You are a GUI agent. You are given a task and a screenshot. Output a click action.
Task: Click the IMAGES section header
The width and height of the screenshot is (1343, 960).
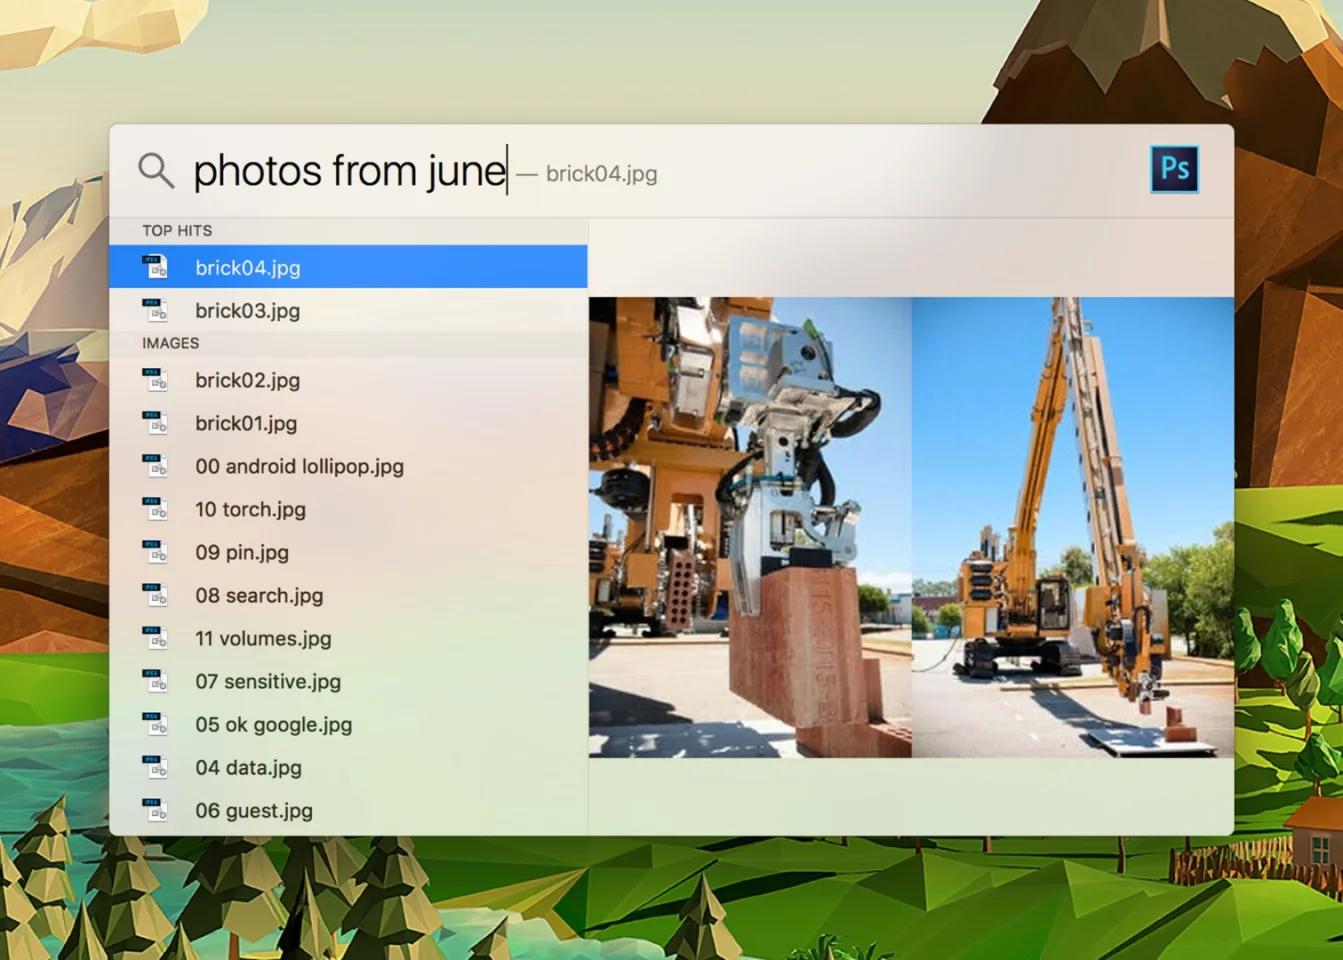pyautogui.click(x=171, y=343)
